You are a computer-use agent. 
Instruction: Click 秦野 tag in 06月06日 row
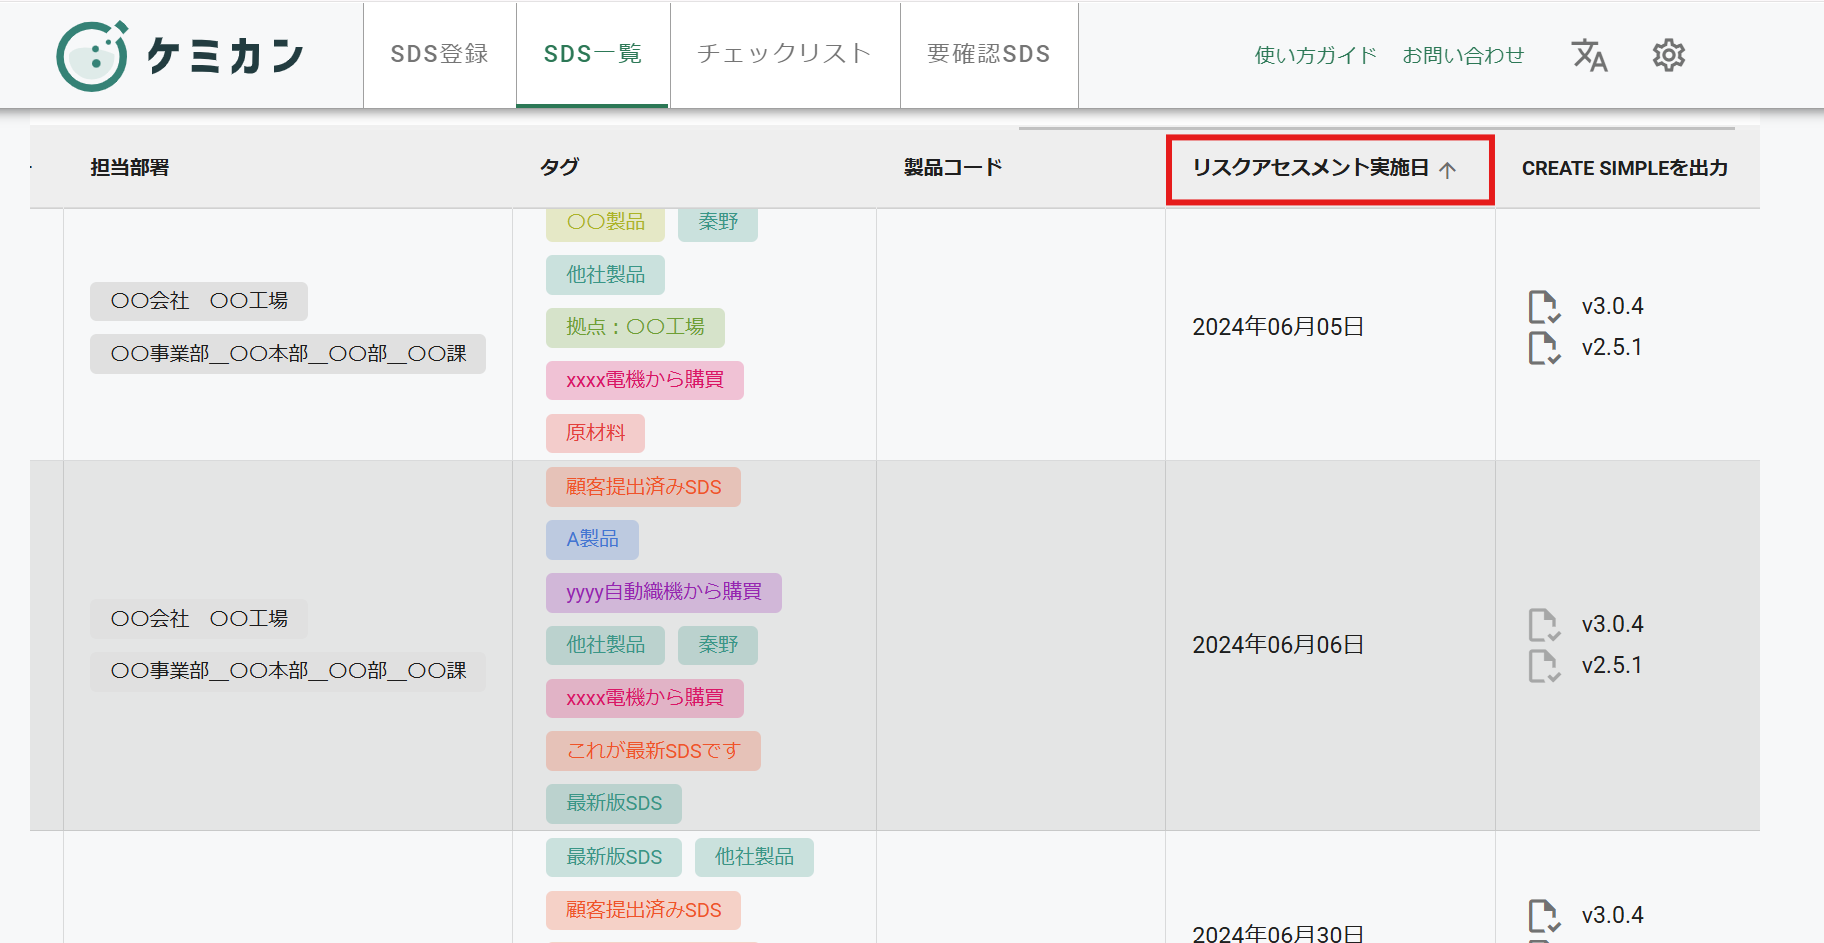(x=718, y=645)
